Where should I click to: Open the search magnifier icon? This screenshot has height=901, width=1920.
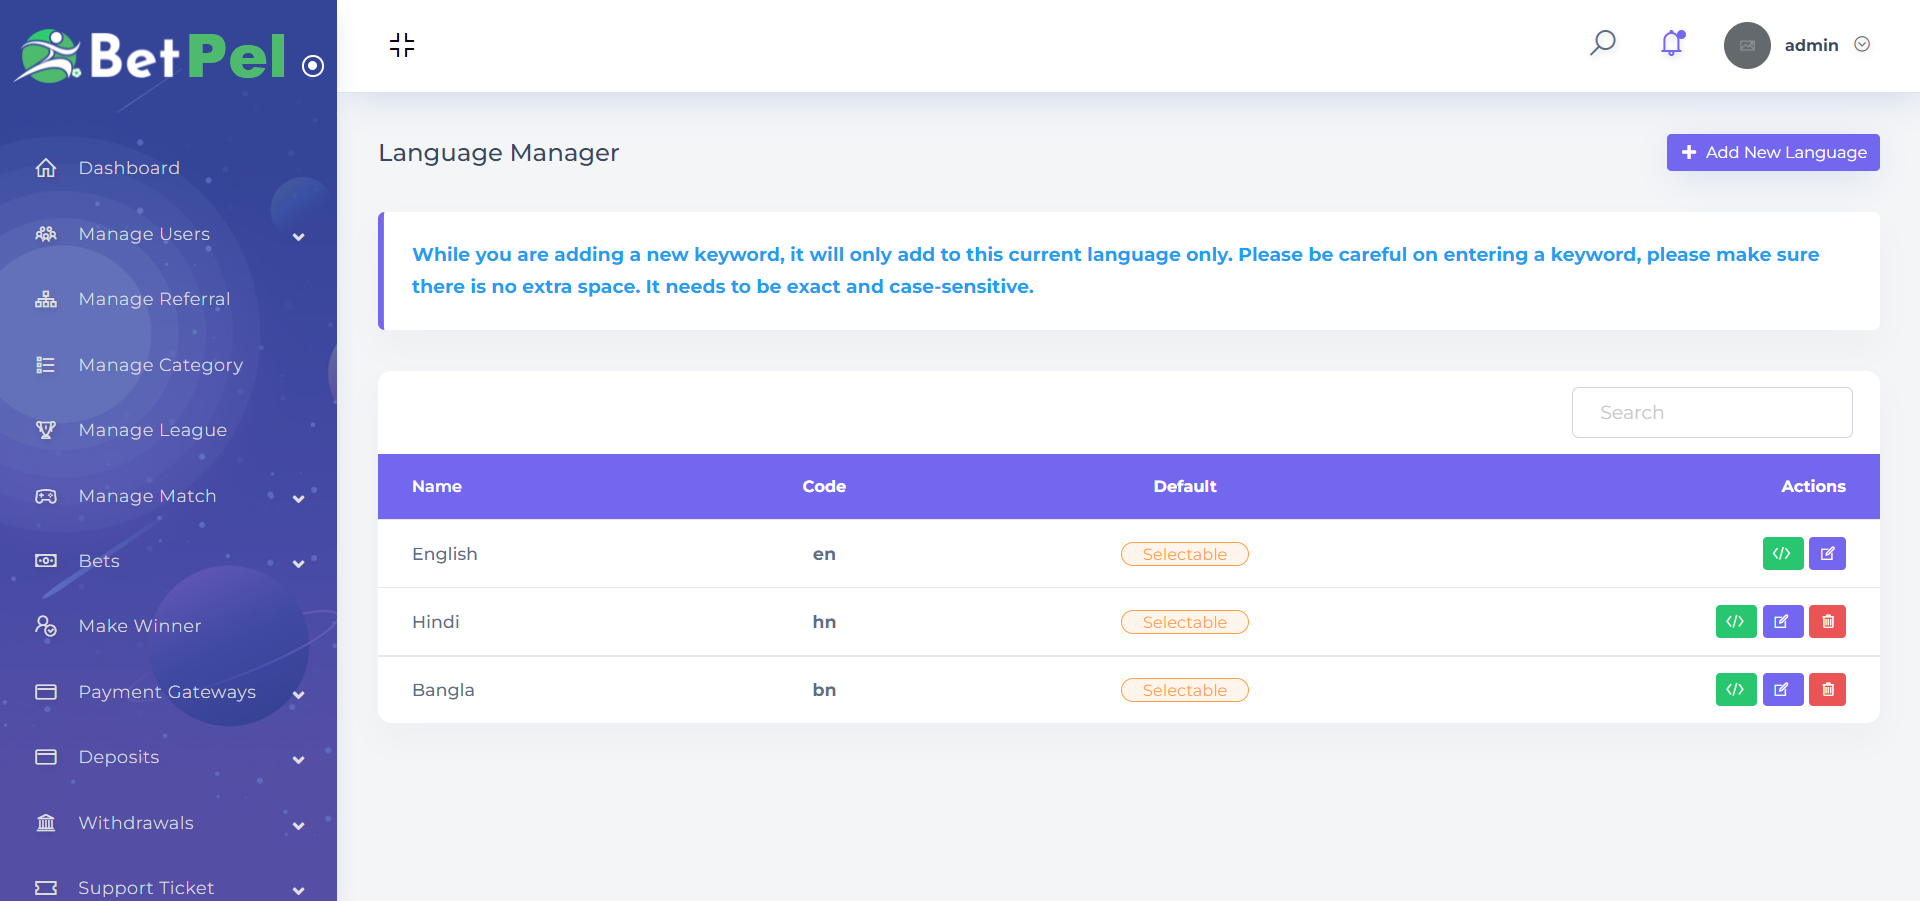[1603, 43]
